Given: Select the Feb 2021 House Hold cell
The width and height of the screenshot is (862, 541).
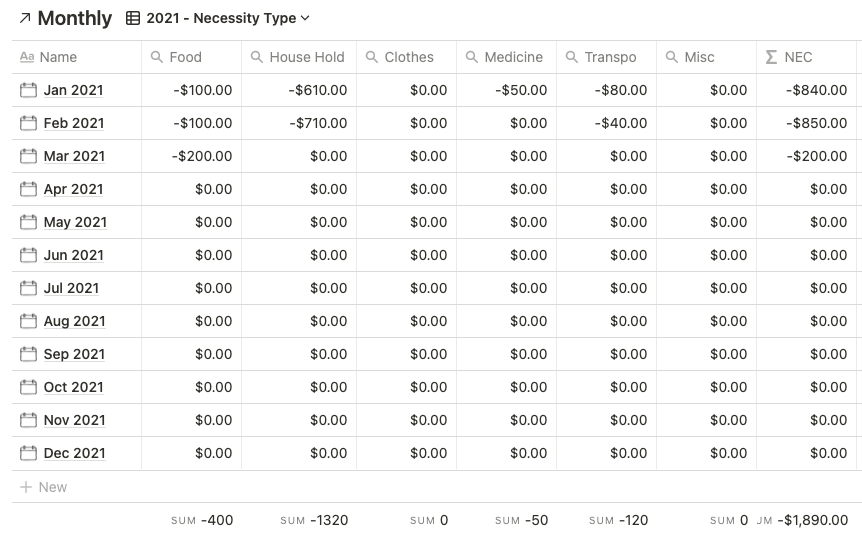Looking at the screenshot, I should pyautogui.click(x=299, y=123).
